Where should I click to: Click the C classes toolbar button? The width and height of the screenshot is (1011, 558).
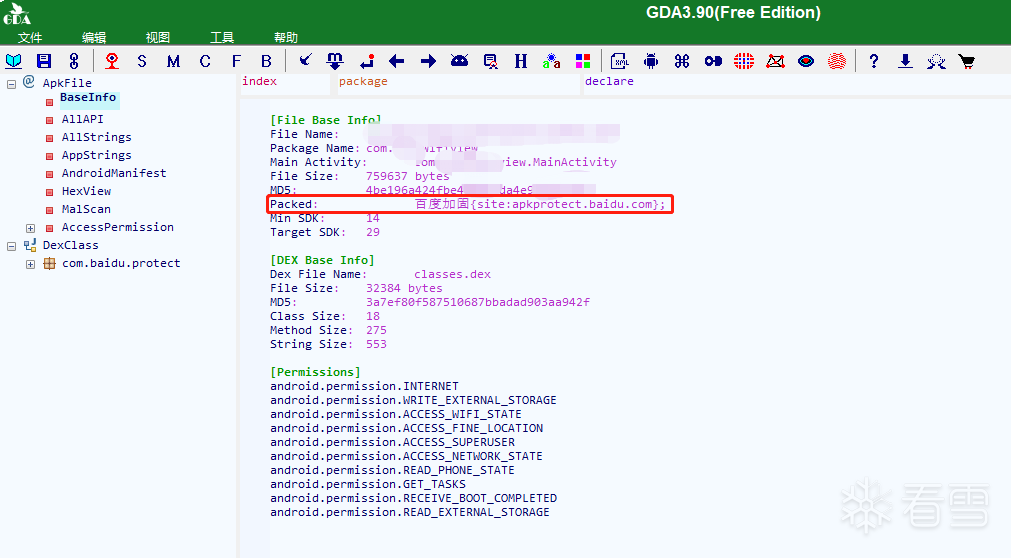(205, 61)
